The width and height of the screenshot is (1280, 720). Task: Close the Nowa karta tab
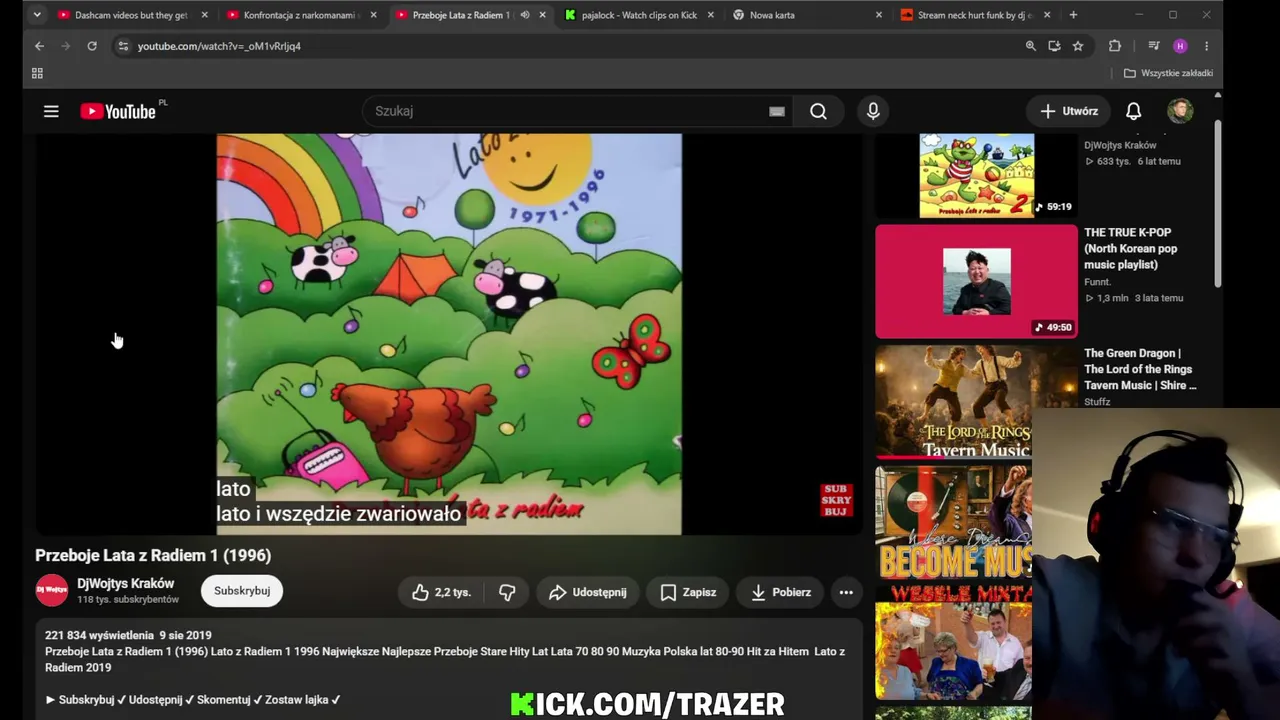click(x=879, y=15)
